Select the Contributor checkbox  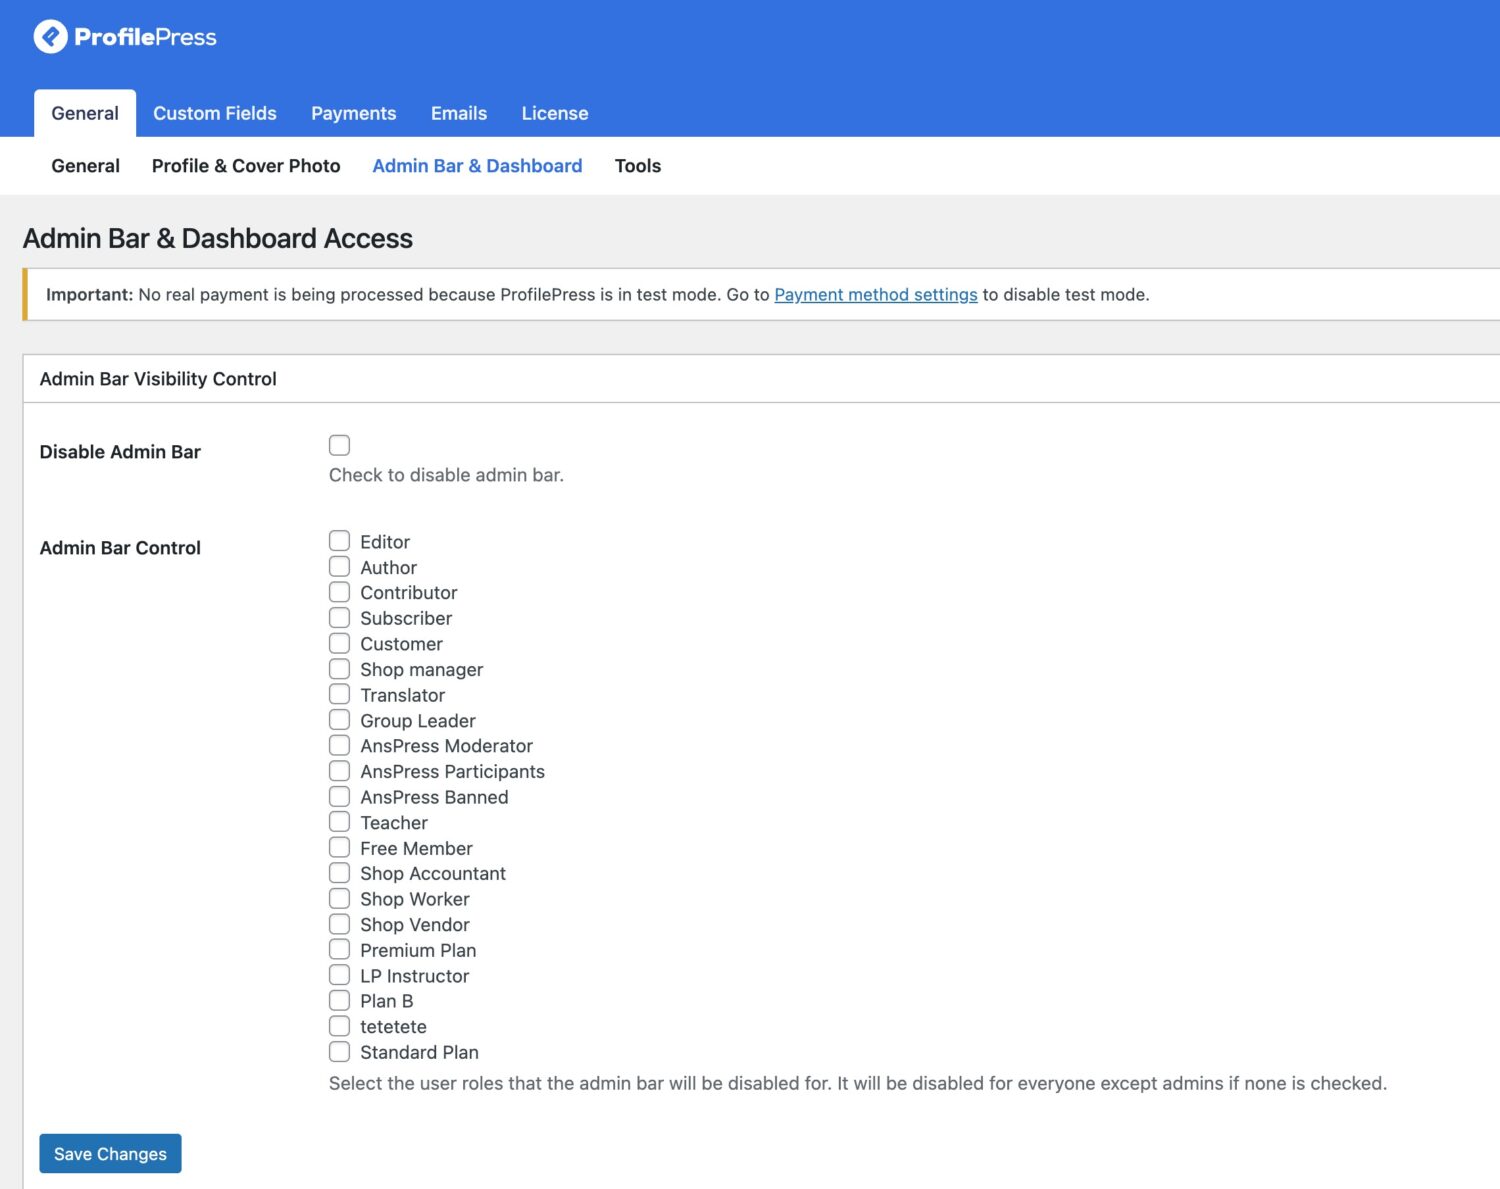pos(339,591)
